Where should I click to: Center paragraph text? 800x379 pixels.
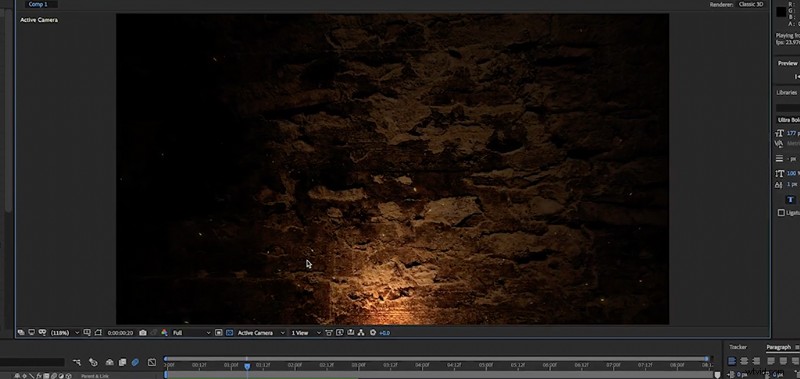(744, 361)
